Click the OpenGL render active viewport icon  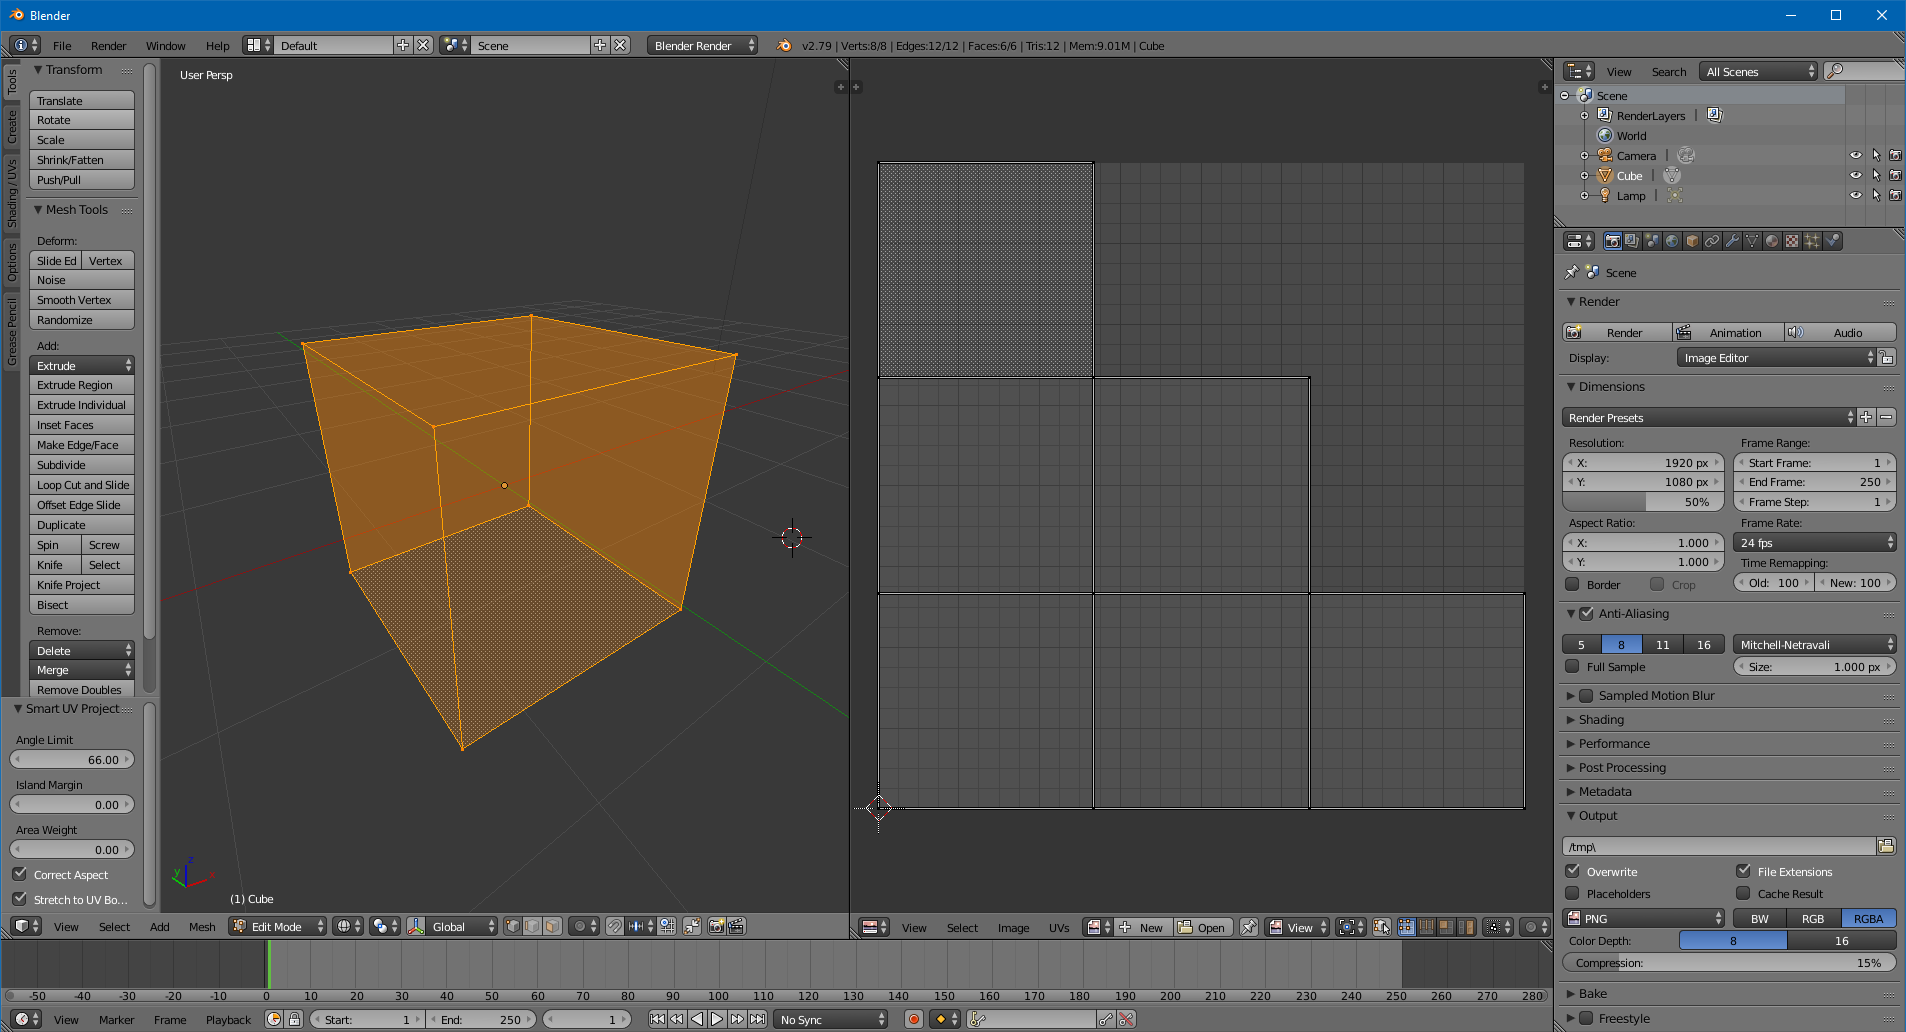point(716,926)
